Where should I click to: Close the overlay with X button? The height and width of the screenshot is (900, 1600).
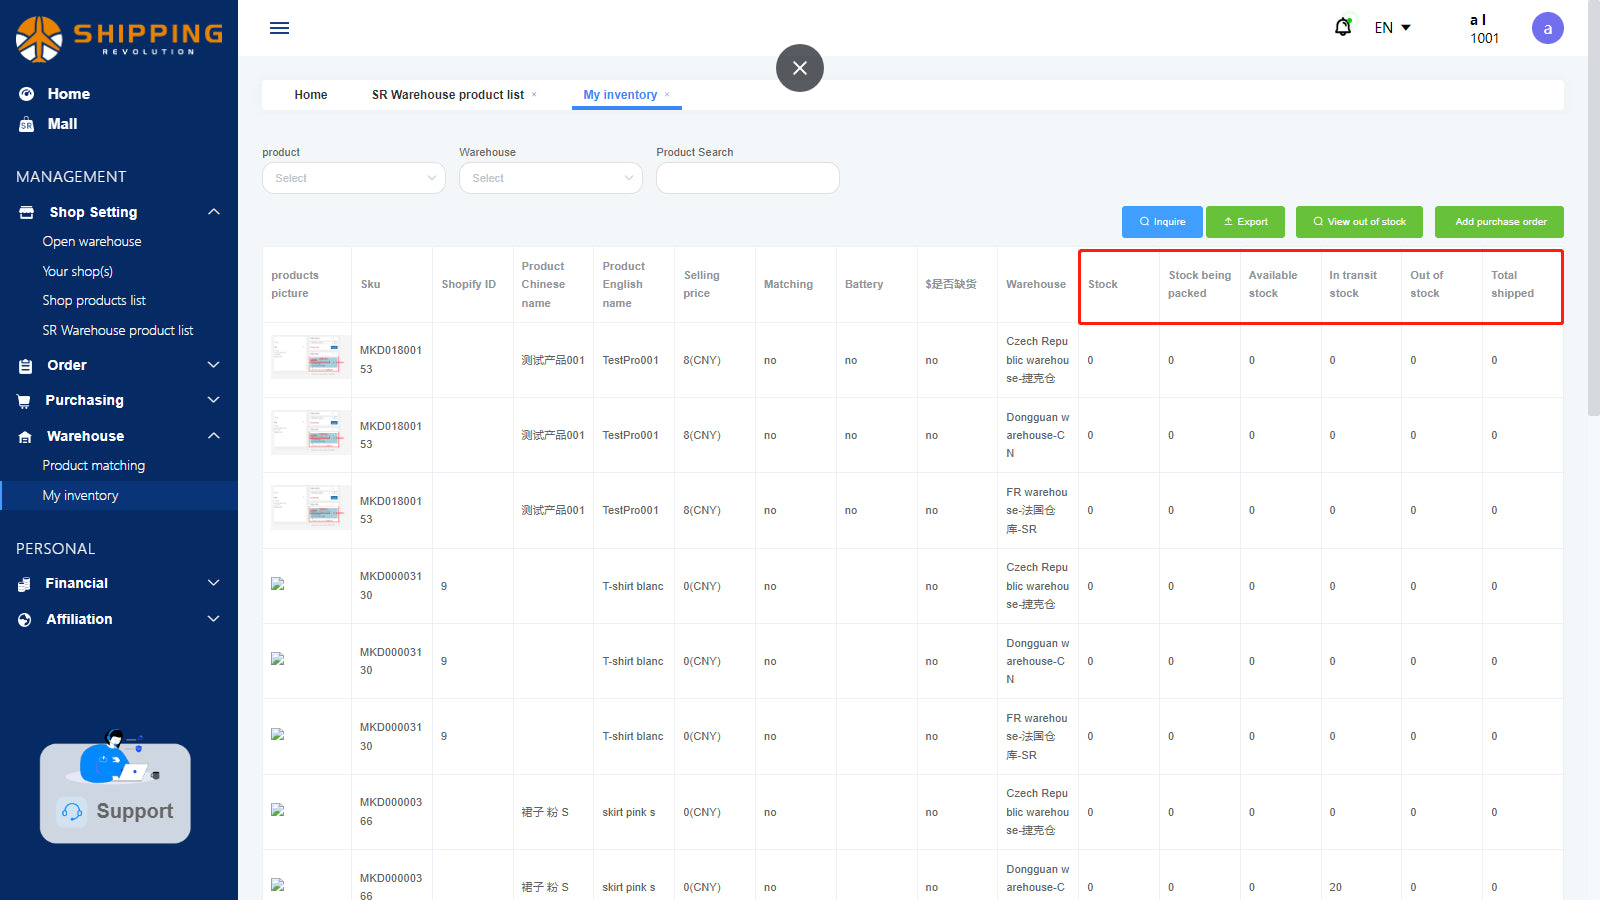tap(799, 68)
